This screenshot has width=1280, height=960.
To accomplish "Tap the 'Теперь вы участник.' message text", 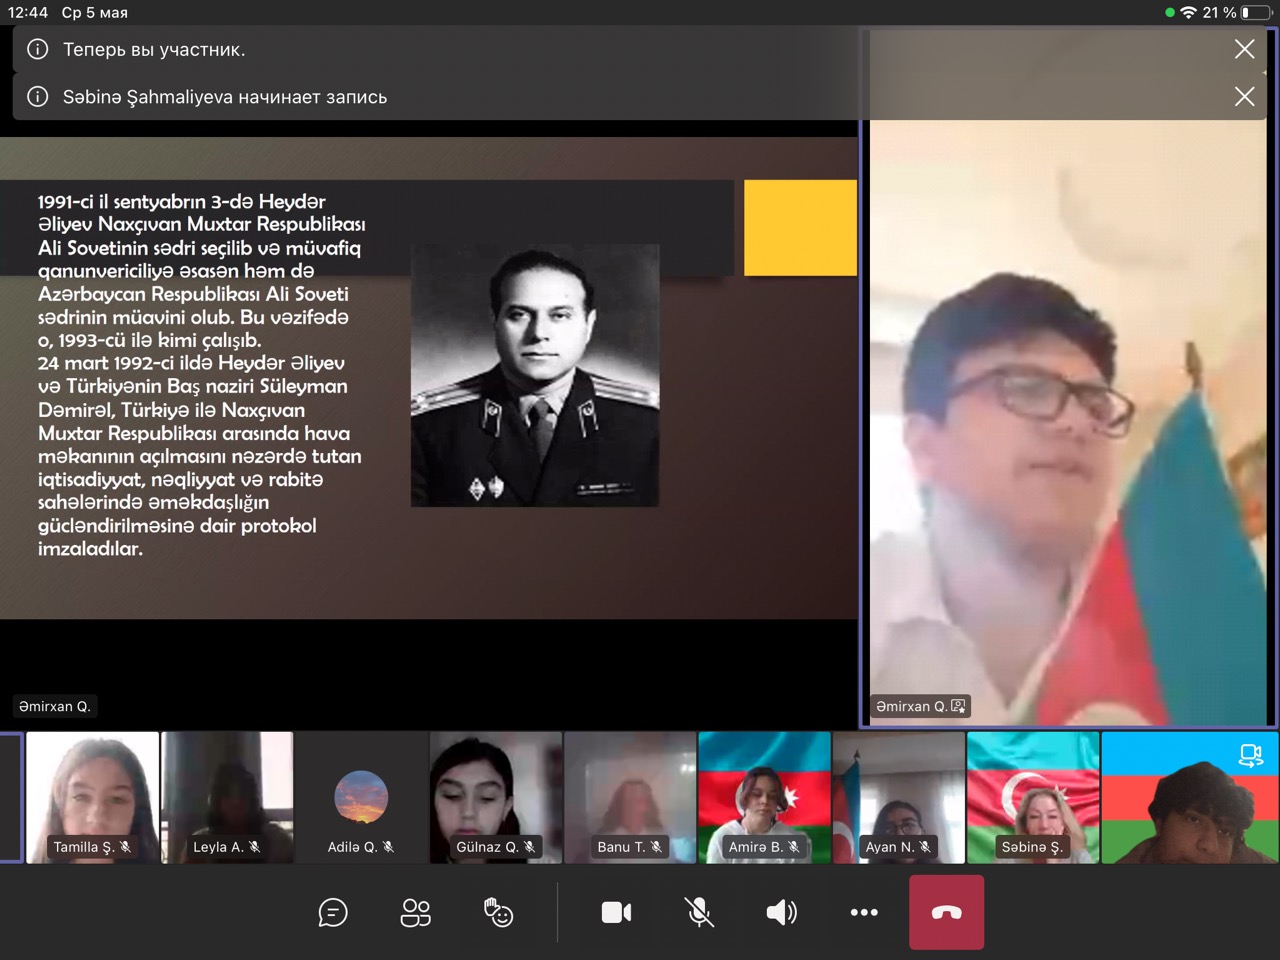I will [x=154, y=49].
